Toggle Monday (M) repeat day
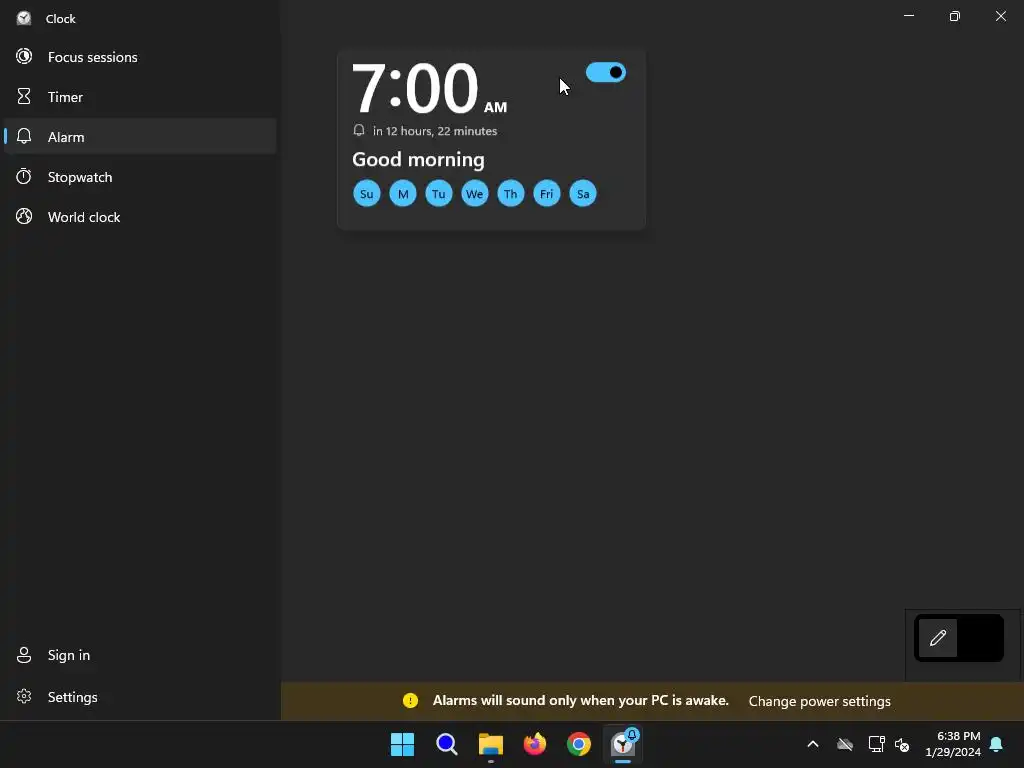 pyautogui.click(x=403, y=193)
